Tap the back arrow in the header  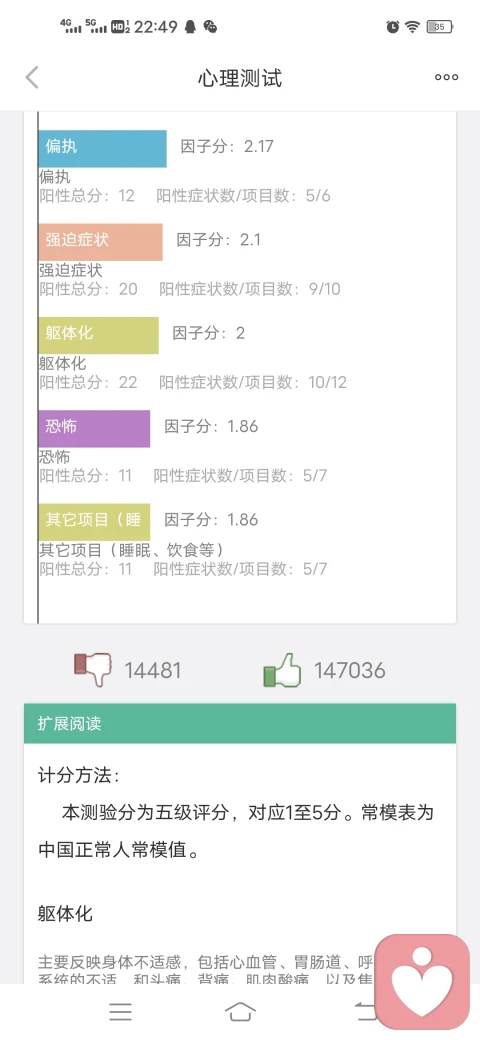pos(32,78)
